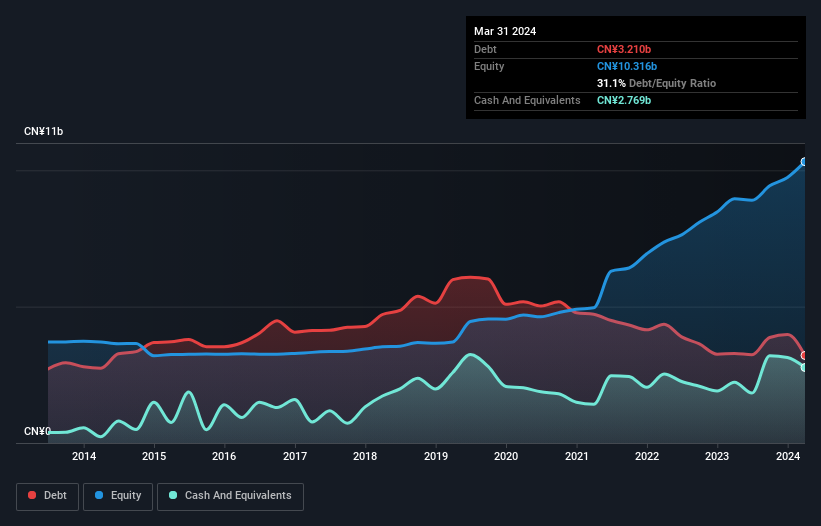Click the 2024 x-axis label

coord(787,456)
